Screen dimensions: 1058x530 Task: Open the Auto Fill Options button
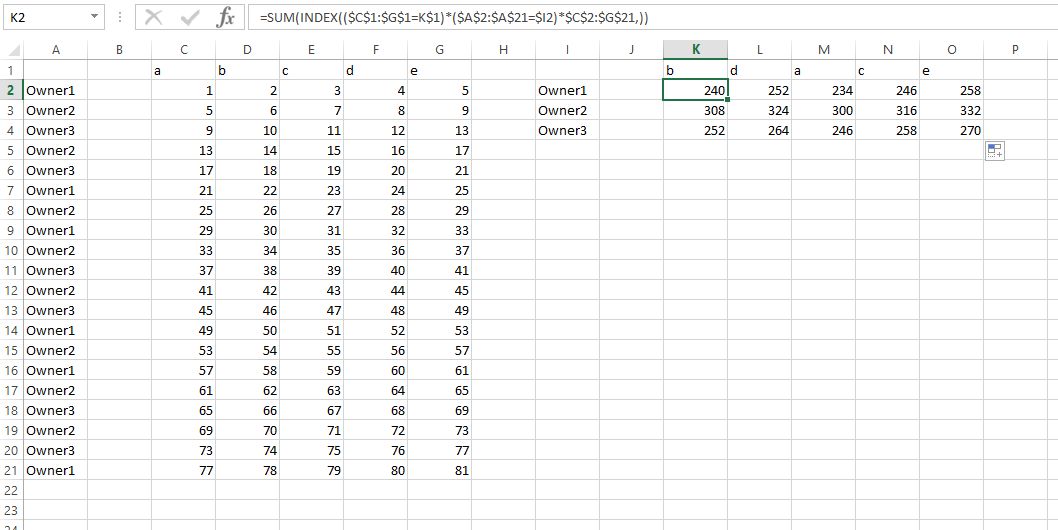coord(994,151)
